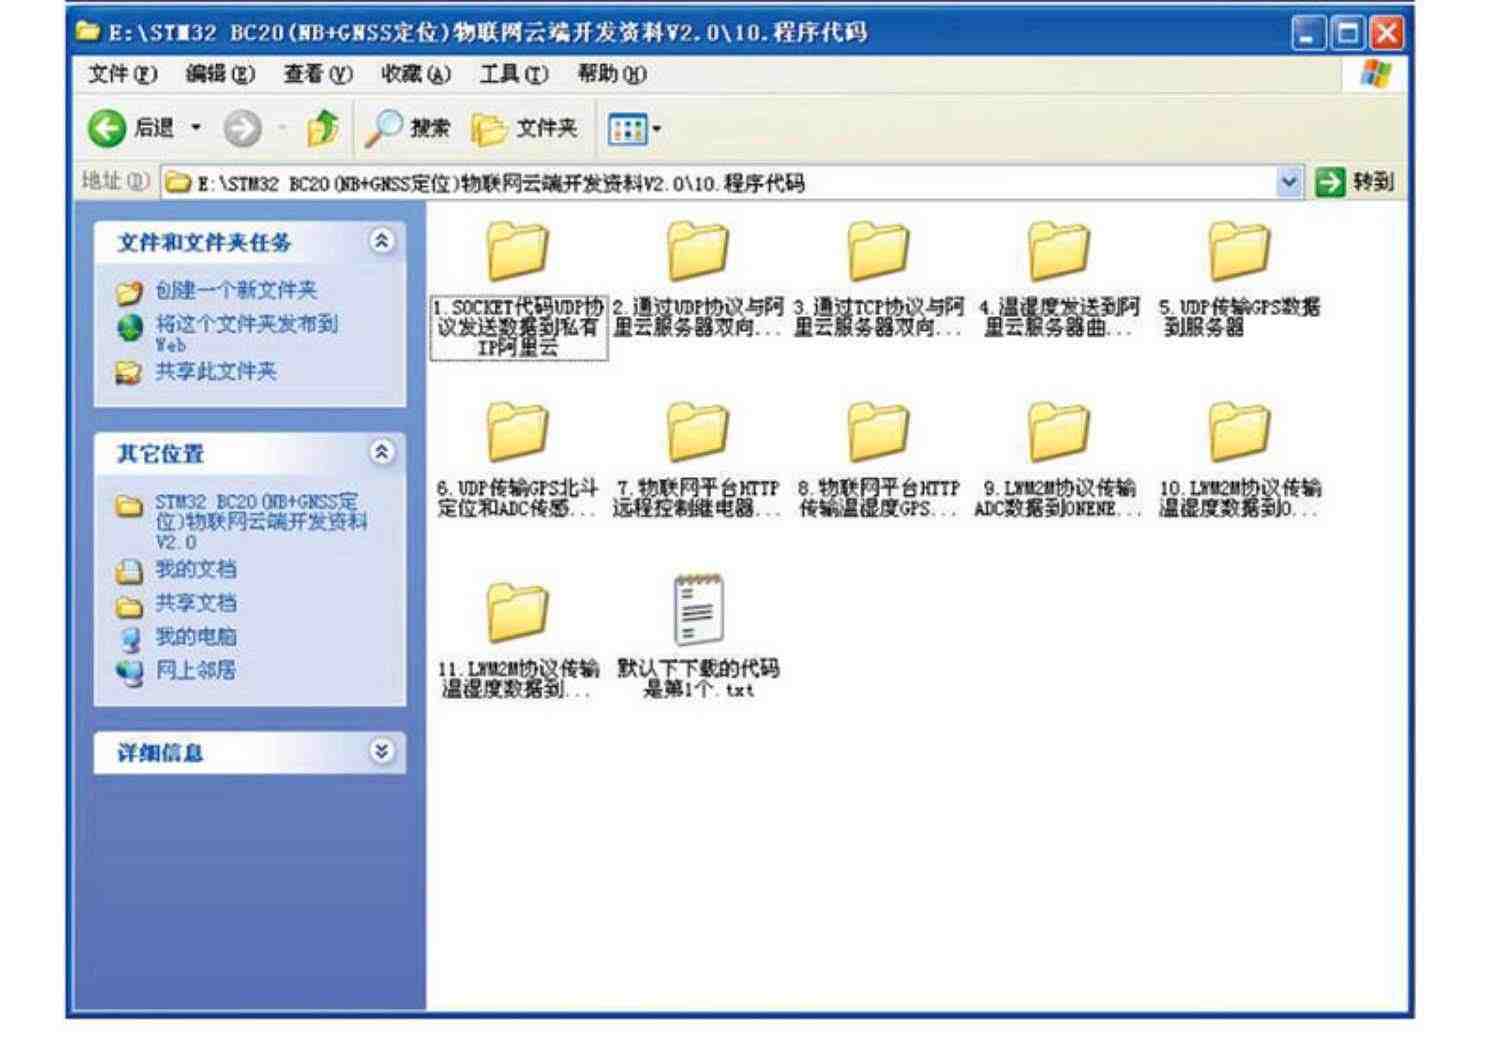Select folder 8.物联网平台HTTP传输温湿度 icon
The height and width of the screenshot is (1059, 1500).
pyautogui.click(x=878, y=431)
